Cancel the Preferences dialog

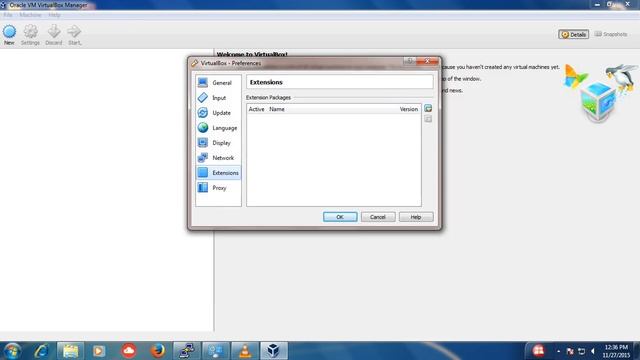click(378, 217)
